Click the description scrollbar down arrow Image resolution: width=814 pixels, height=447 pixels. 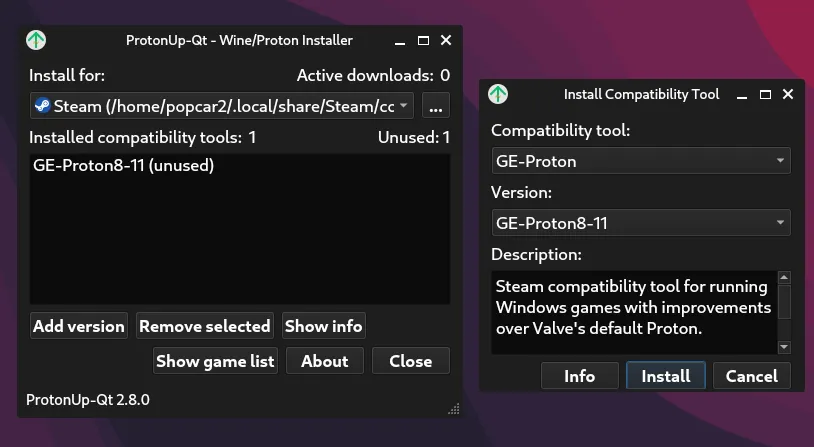784,347
